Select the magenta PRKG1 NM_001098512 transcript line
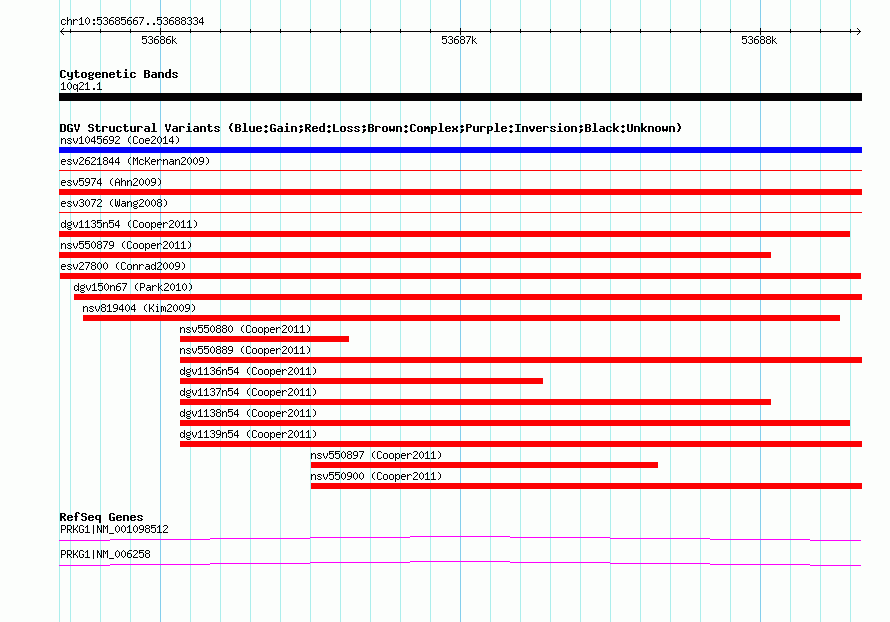 460,538
